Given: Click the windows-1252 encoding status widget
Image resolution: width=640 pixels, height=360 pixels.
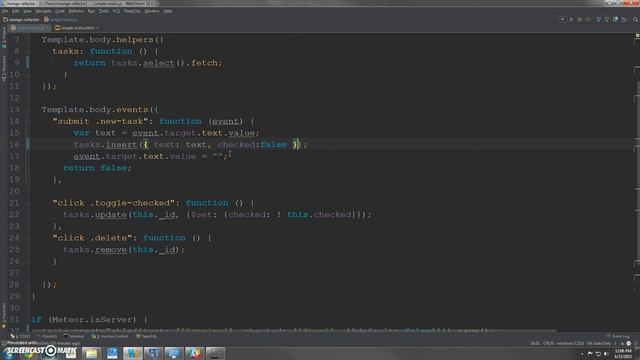Looking at the screenshot, I should (x=570, y=343).
